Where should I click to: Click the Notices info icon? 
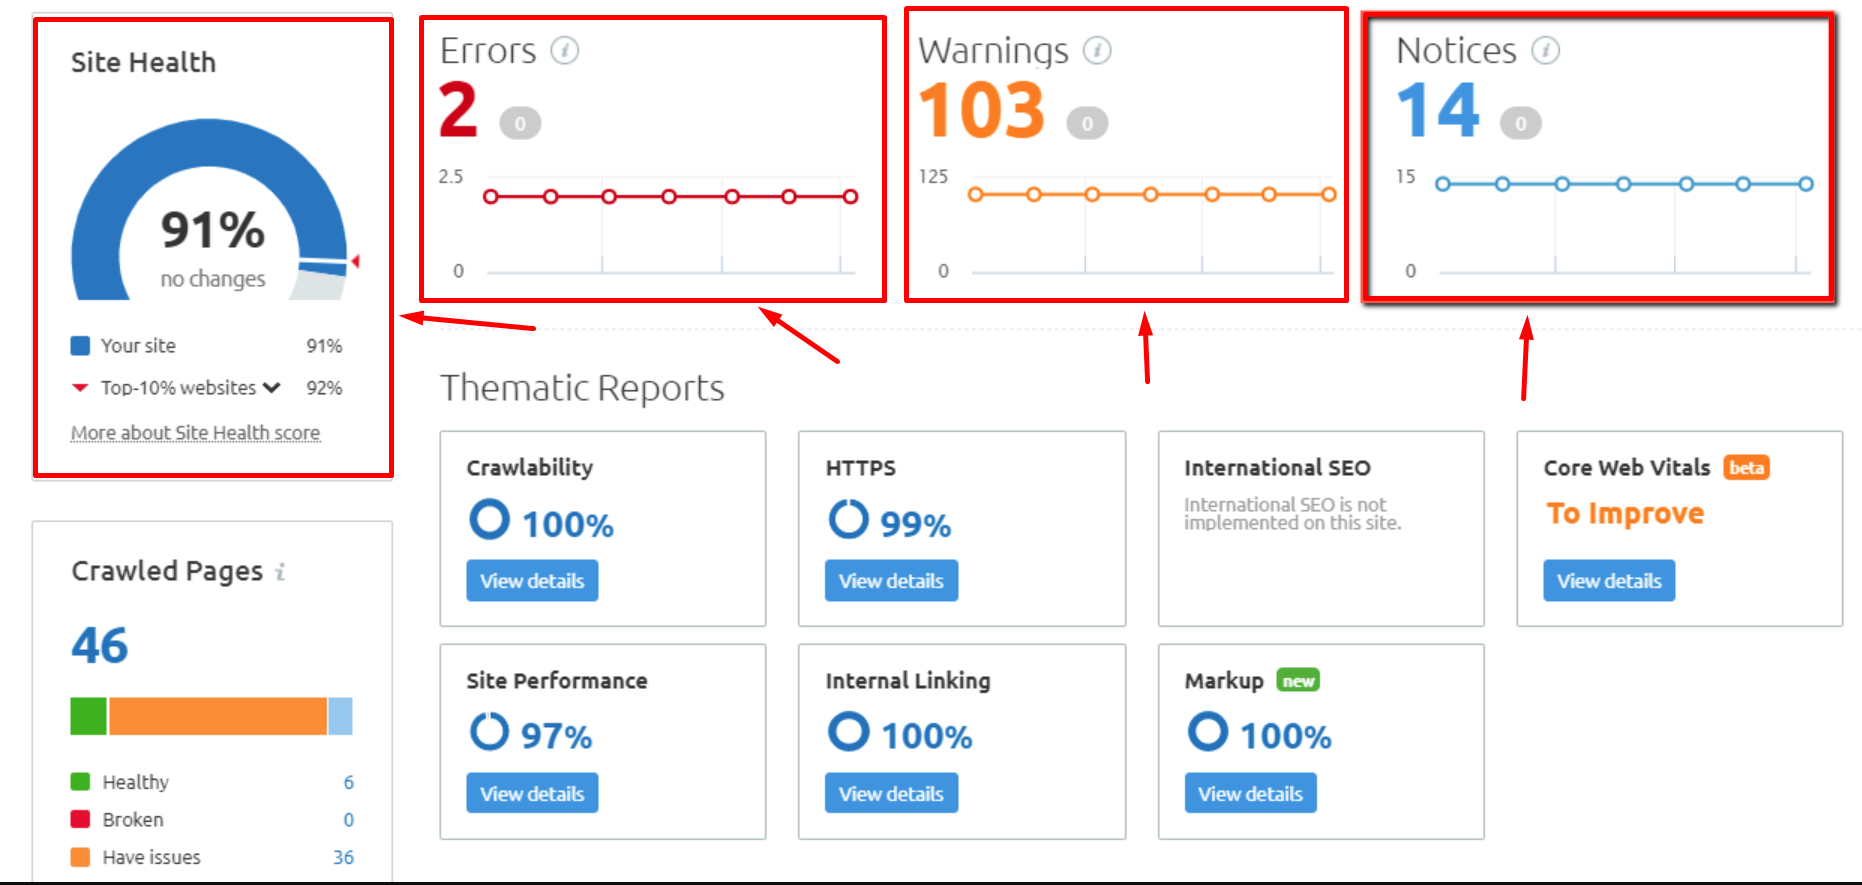(1546, 50)
